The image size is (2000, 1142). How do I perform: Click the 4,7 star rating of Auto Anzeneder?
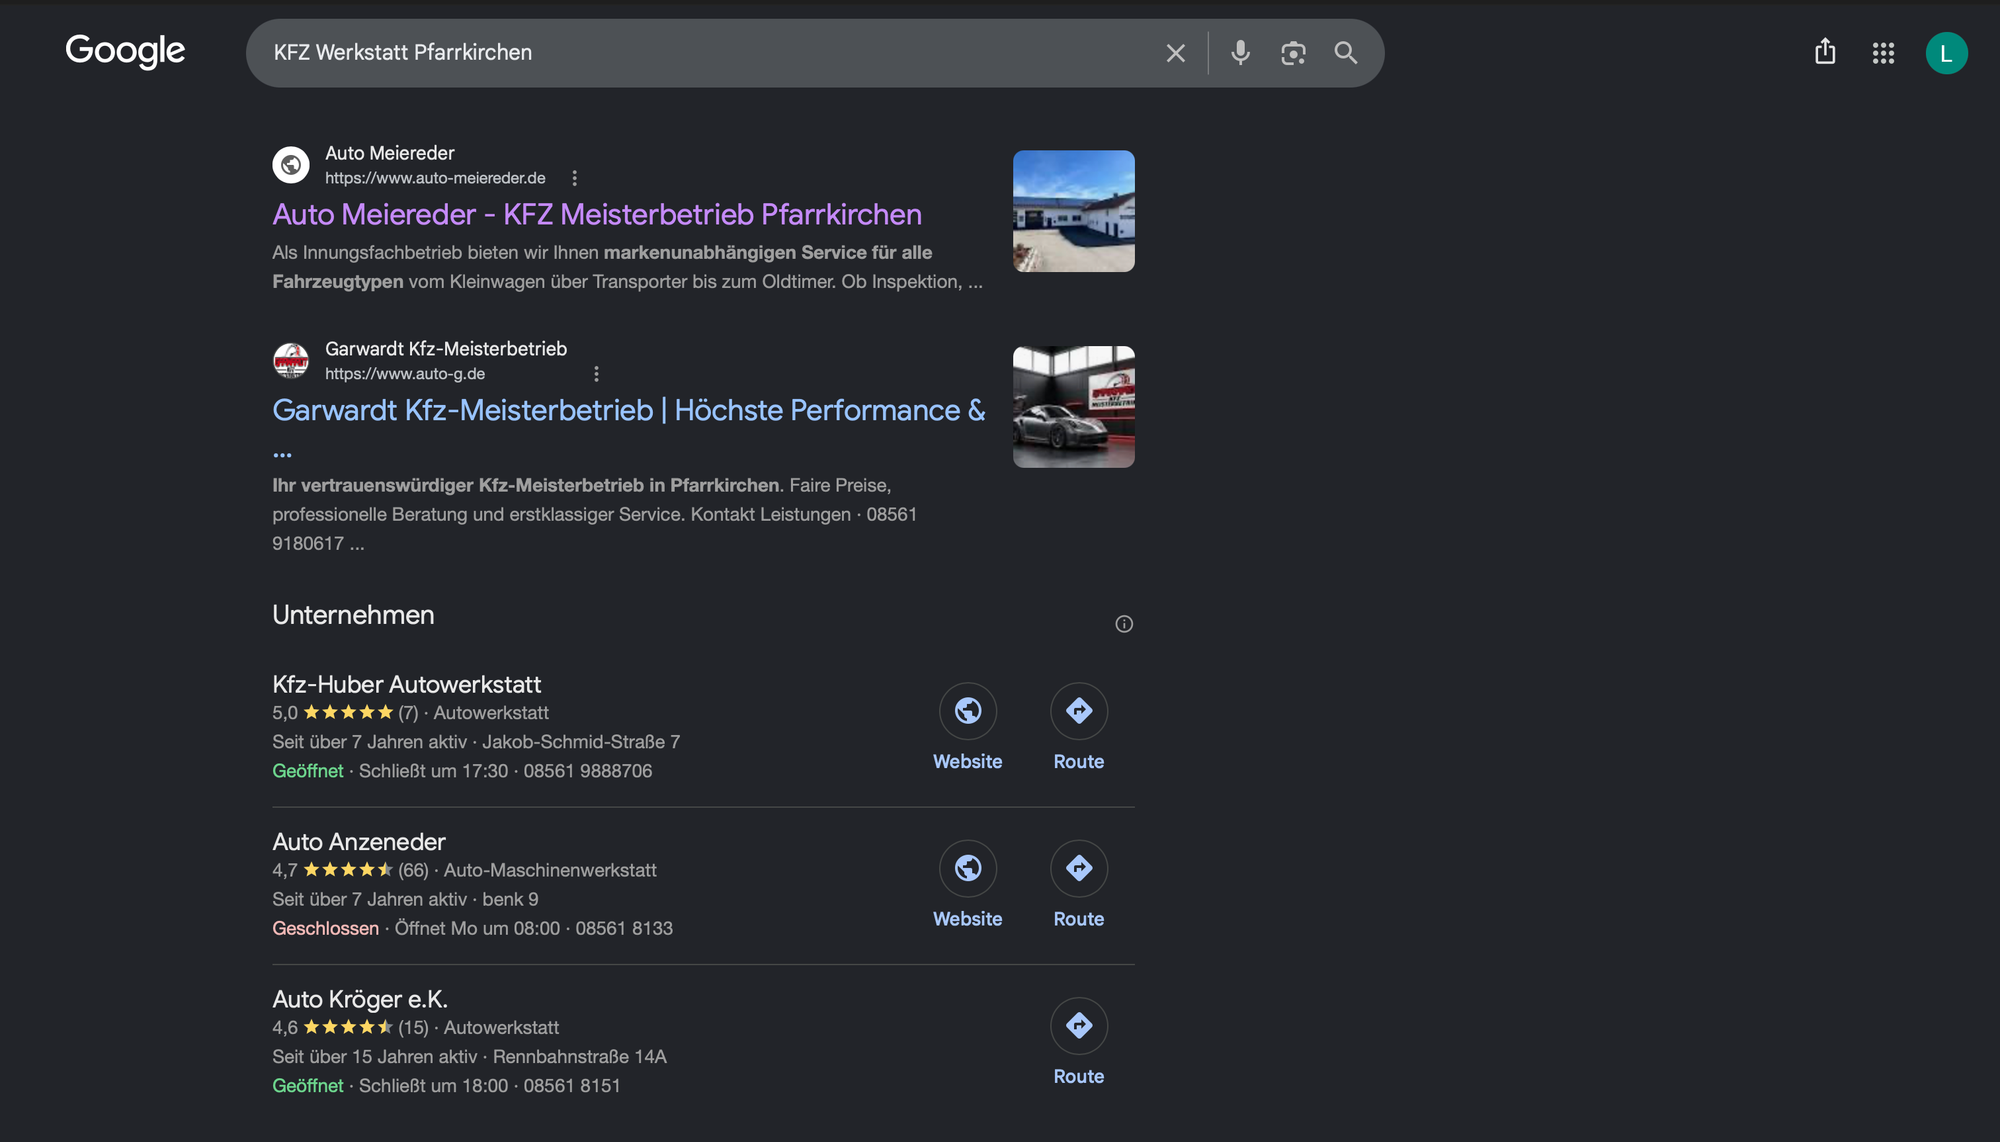point(350,870)
